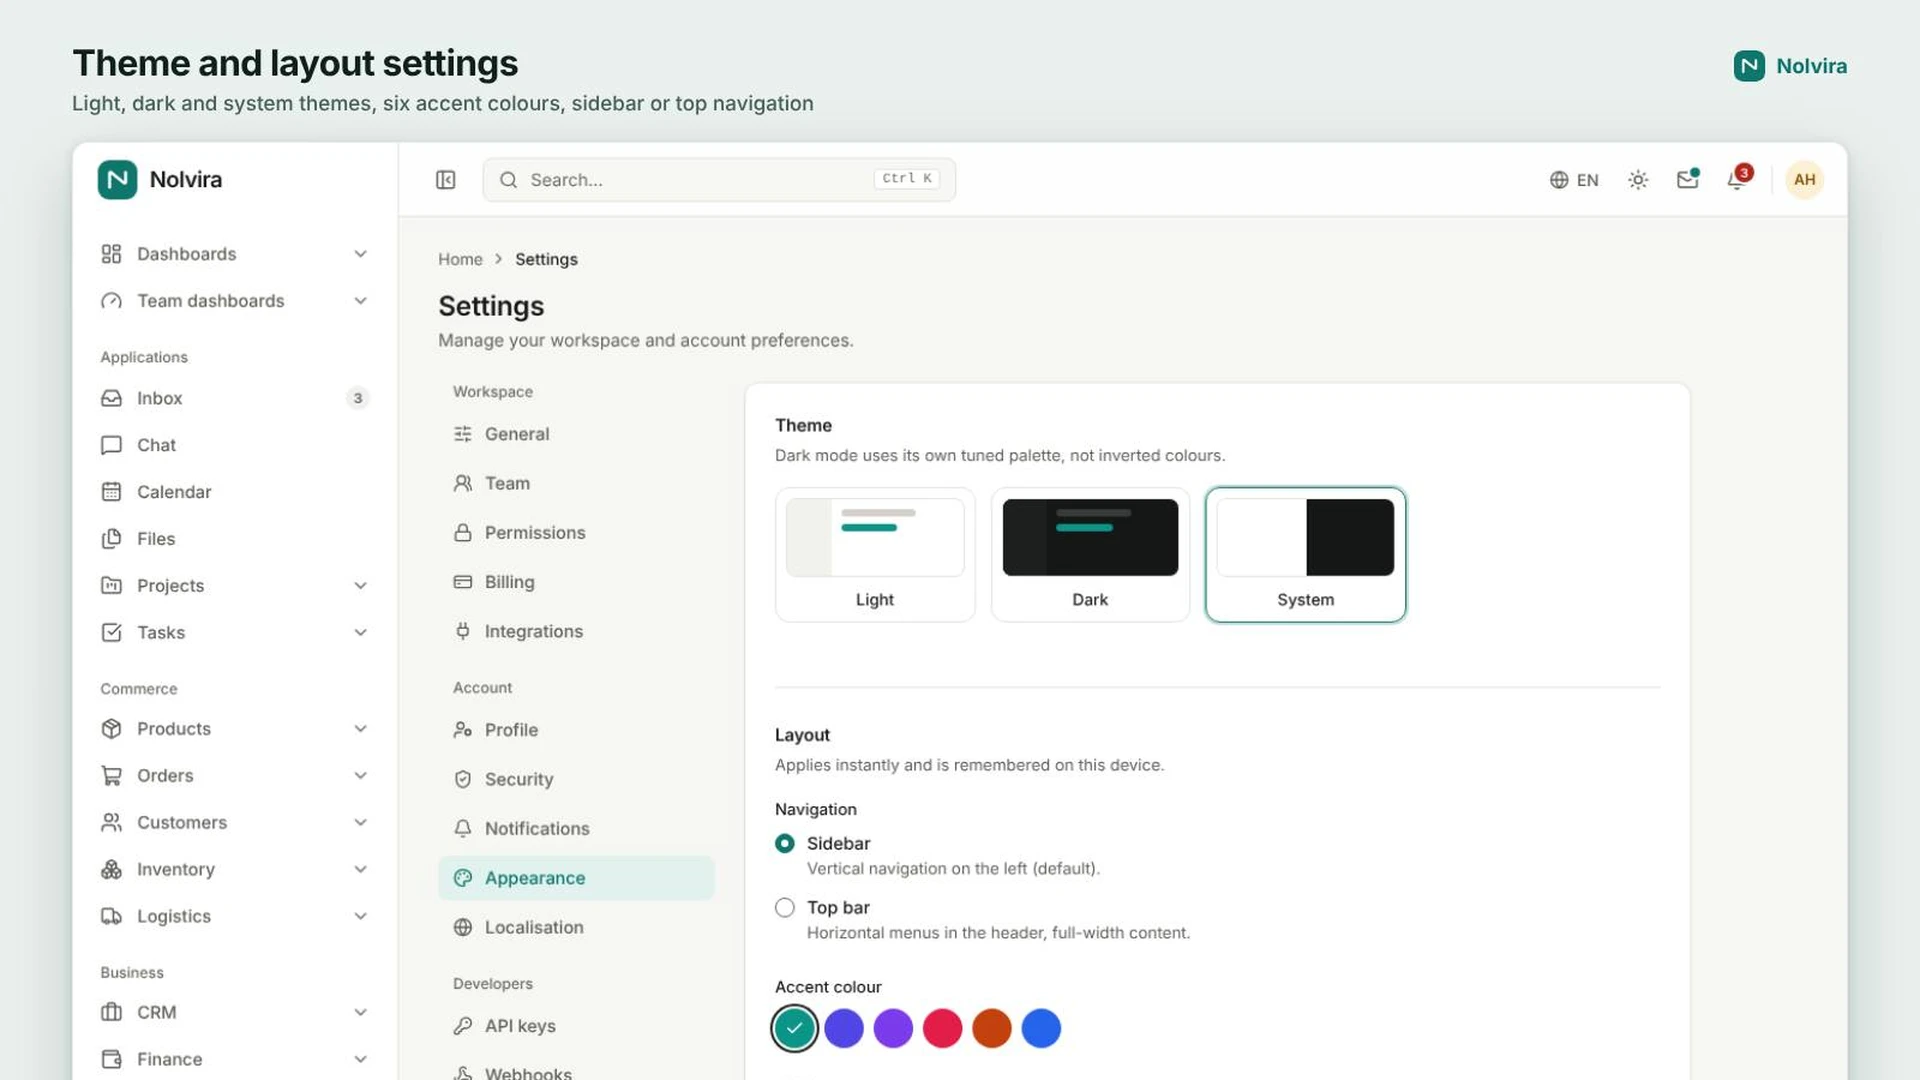Open the Integrations settings section

point(576,631)
